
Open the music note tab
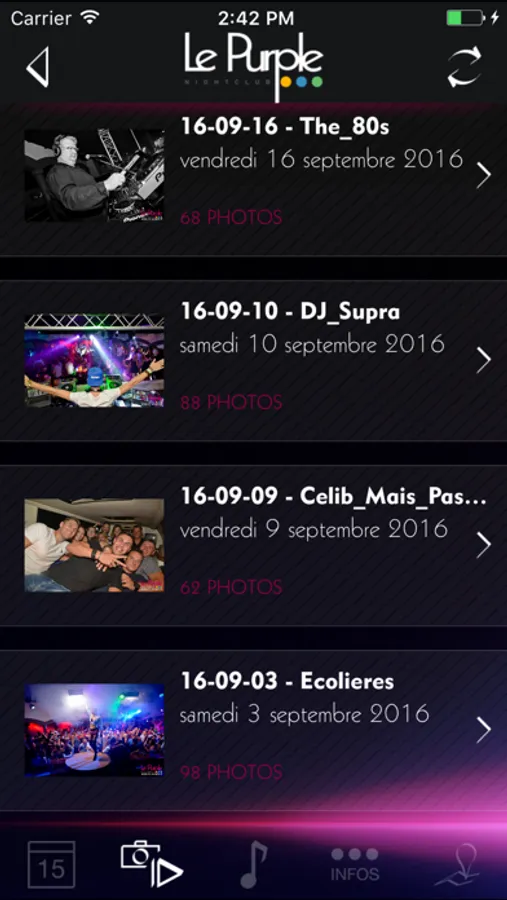click(x=253, y=864)
